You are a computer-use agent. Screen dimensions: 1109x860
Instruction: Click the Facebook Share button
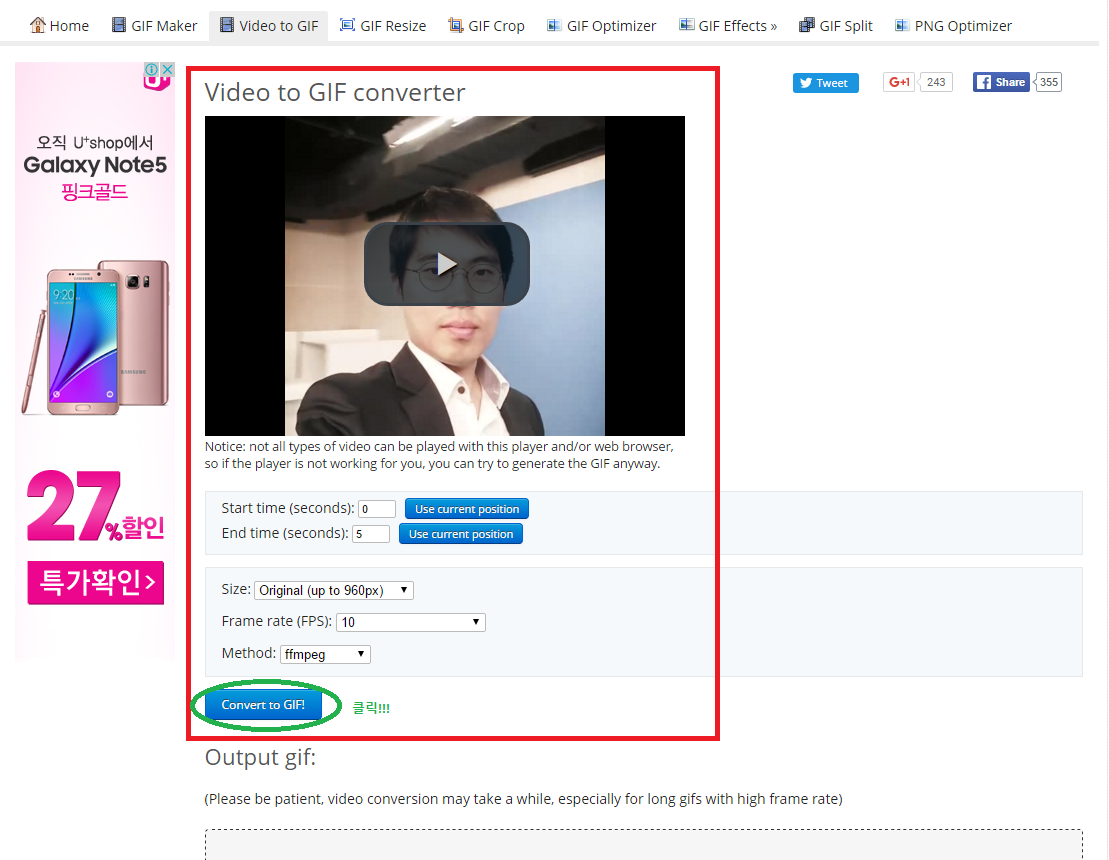[x=1001, y=82]
